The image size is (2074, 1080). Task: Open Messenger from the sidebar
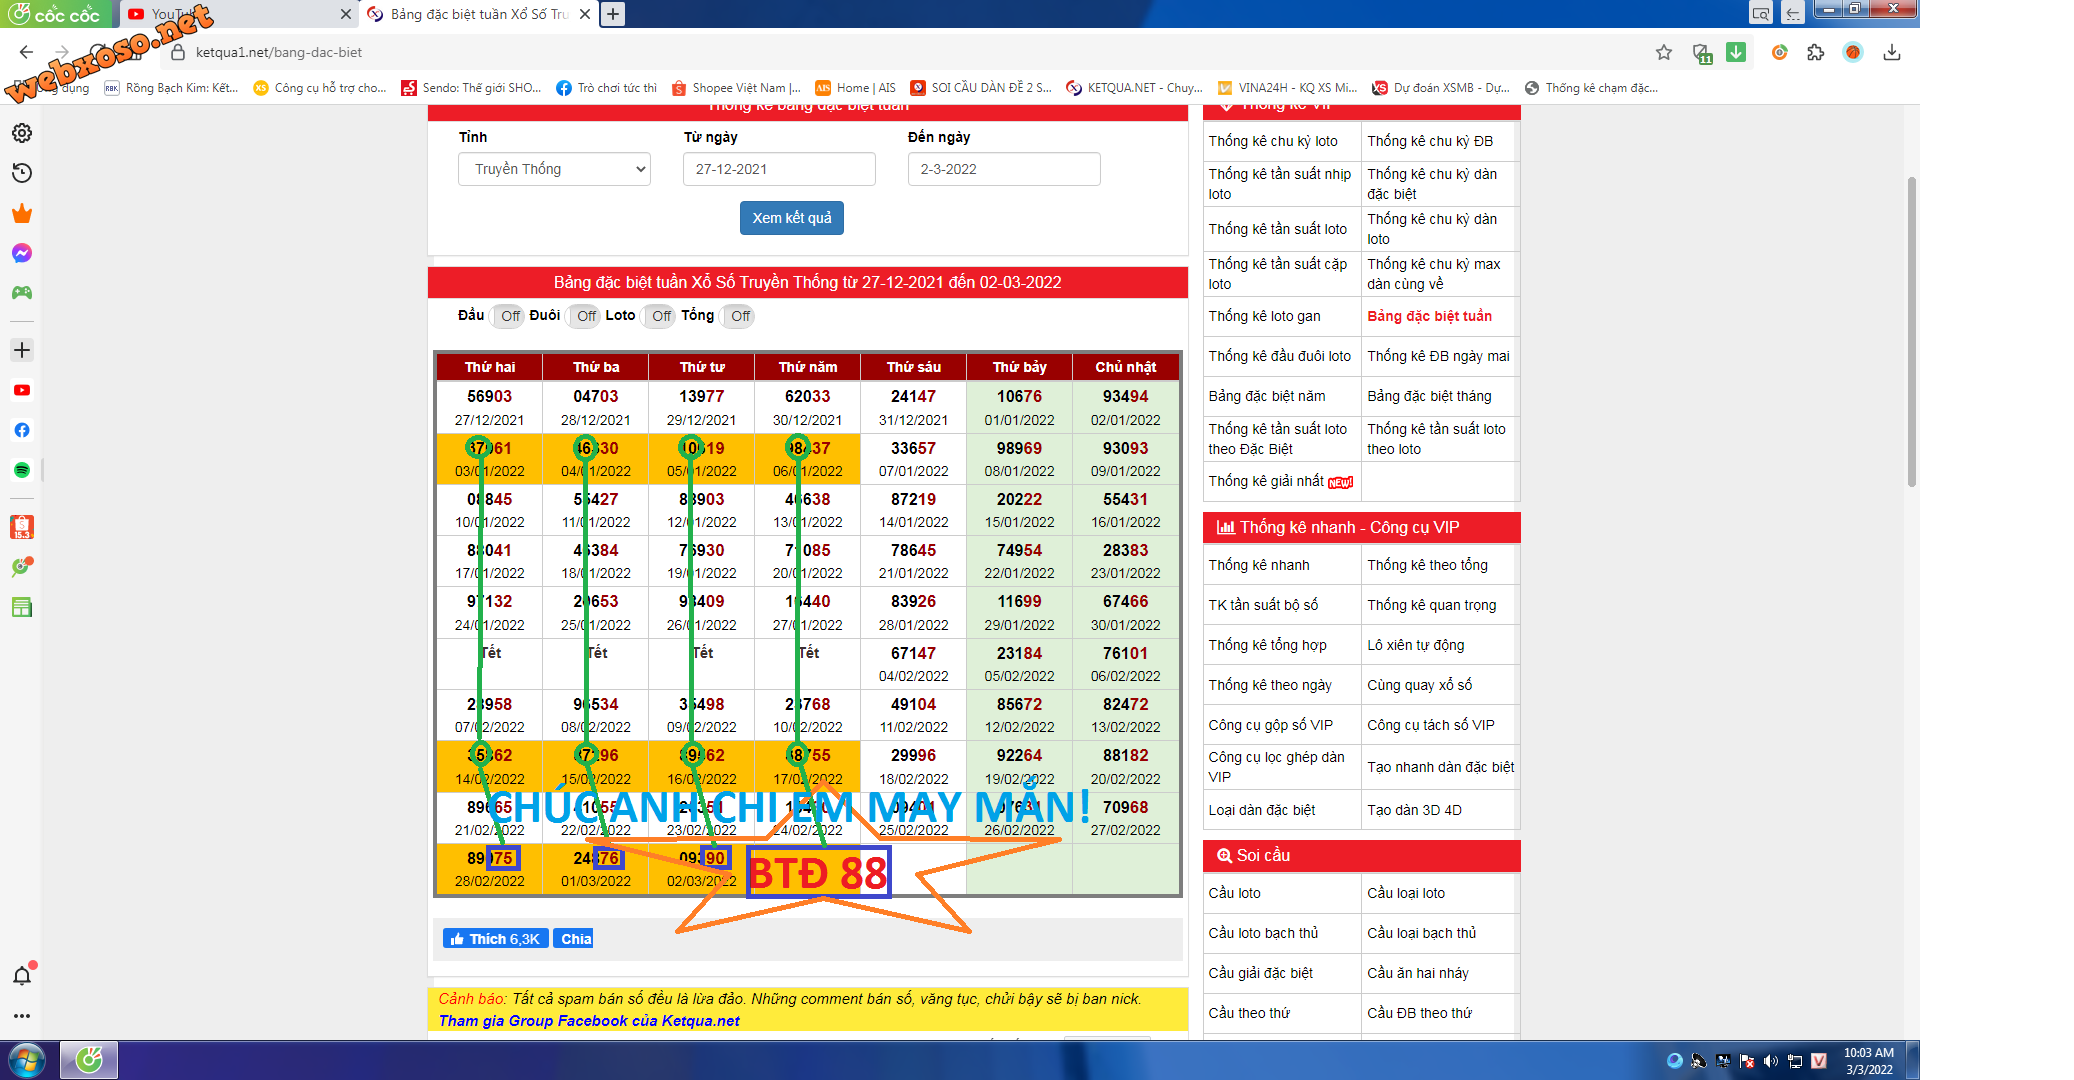click(22, 253)
